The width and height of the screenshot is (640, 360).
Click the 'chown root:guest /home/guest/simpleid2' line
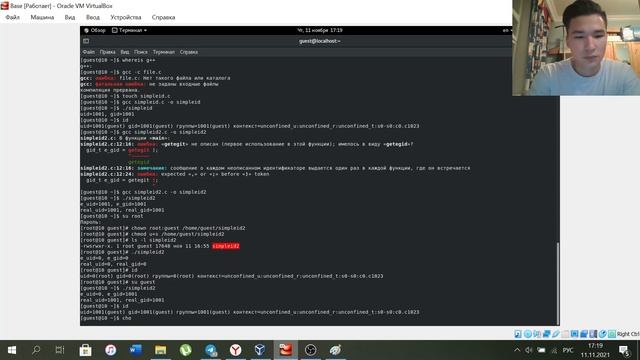(x=163, y=228)
